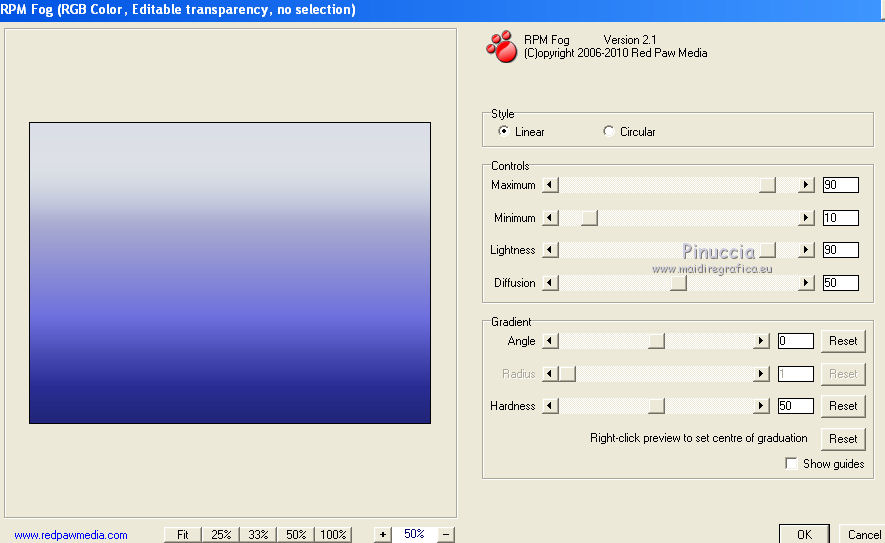Click the right arrow of Maximum slider
The height and width of the screenshot is (543, 885).
tap(805, 185)
